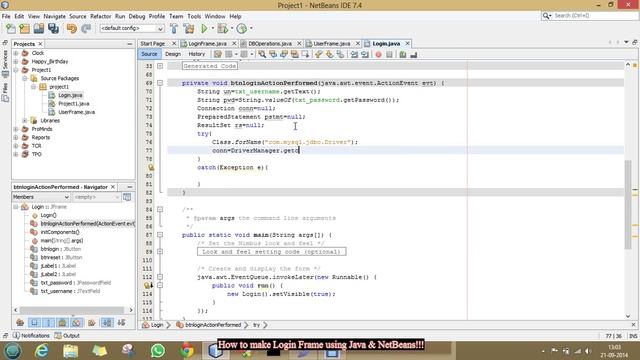Expand the Generated Code fold at line 33
The height and width of the screenshot is (360, 640).
point(160,66)
